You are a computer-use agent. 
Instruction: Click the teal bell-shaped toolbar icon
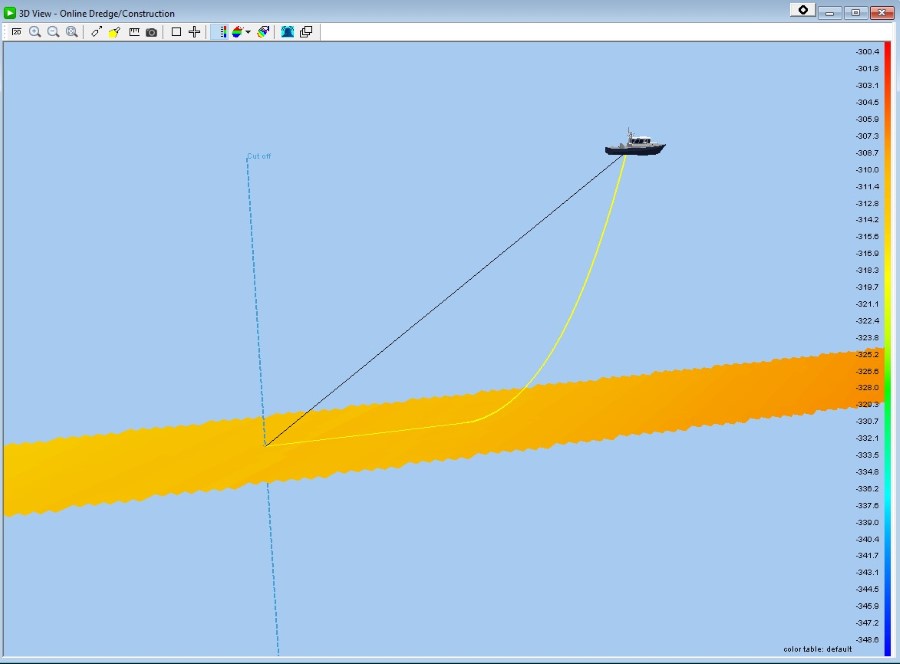[288, 32]
